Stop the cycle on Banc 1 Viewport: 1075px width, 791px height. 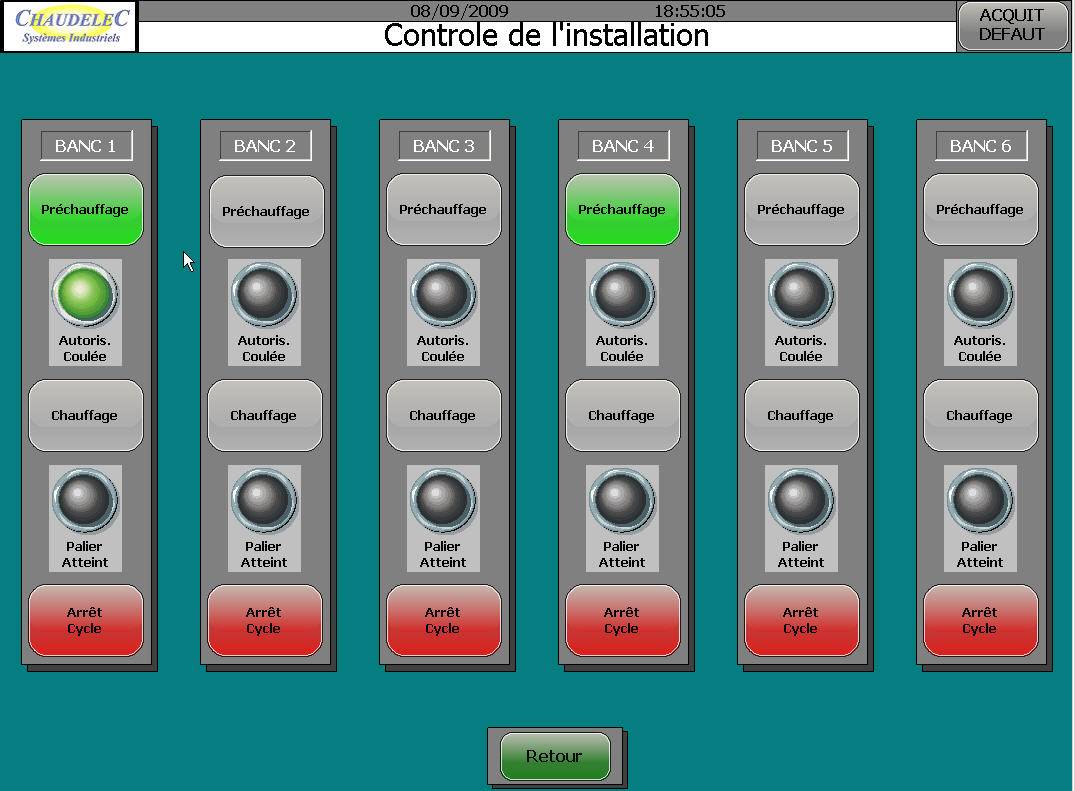pyautogui.click(x=85, y=620)
